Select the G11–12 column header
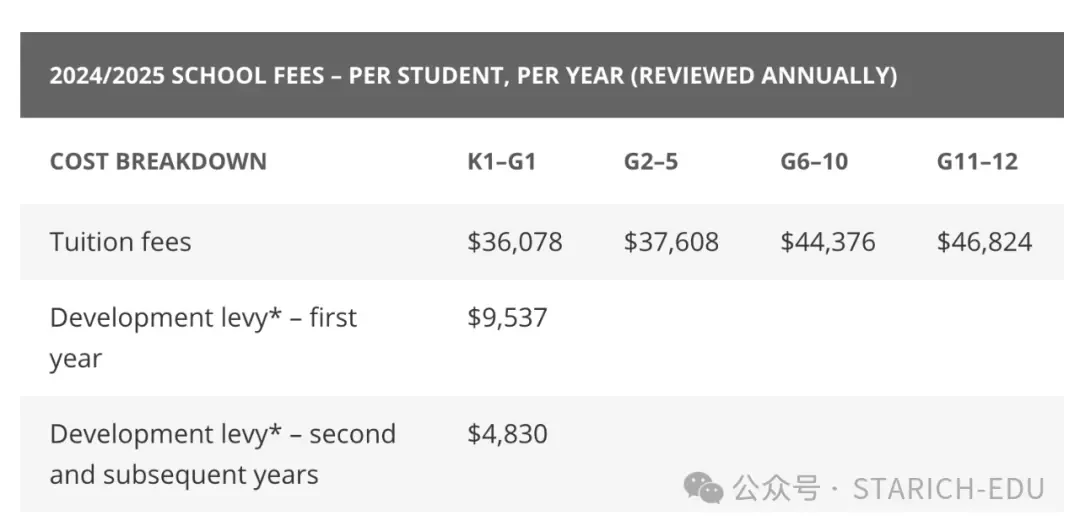The width and height of the screenshot is (1080, 532). pyautogui.click(x=977, y=161)
